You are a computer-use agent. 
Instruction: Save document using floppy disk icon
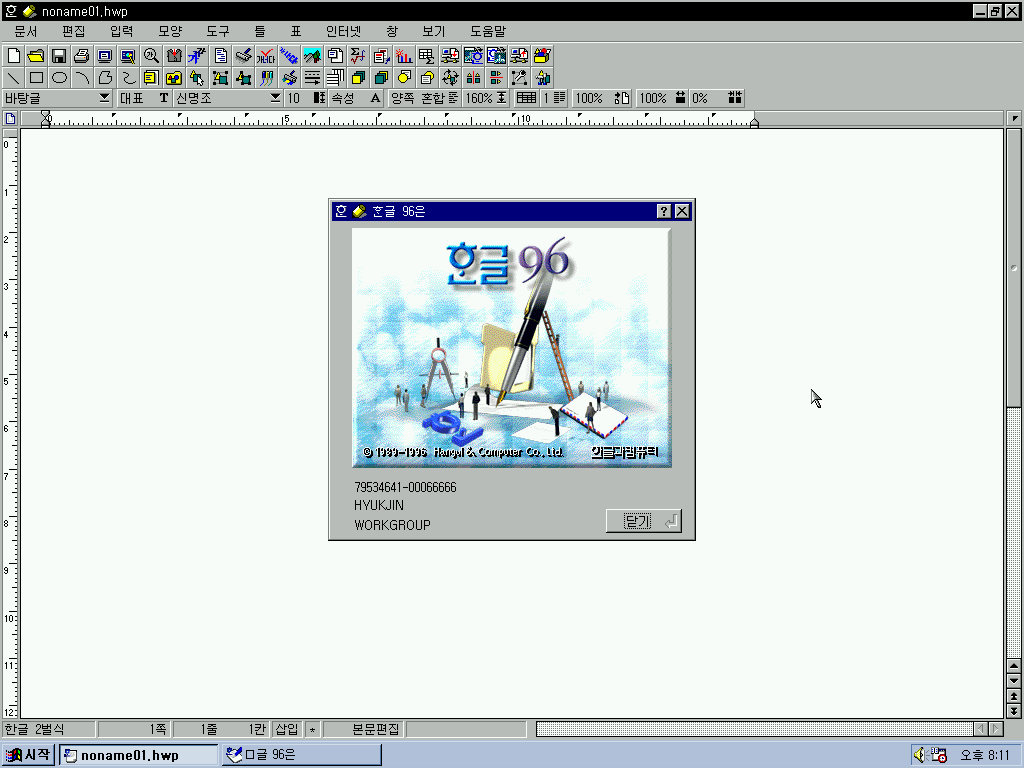pyautogui.click(x=59, y=56)
